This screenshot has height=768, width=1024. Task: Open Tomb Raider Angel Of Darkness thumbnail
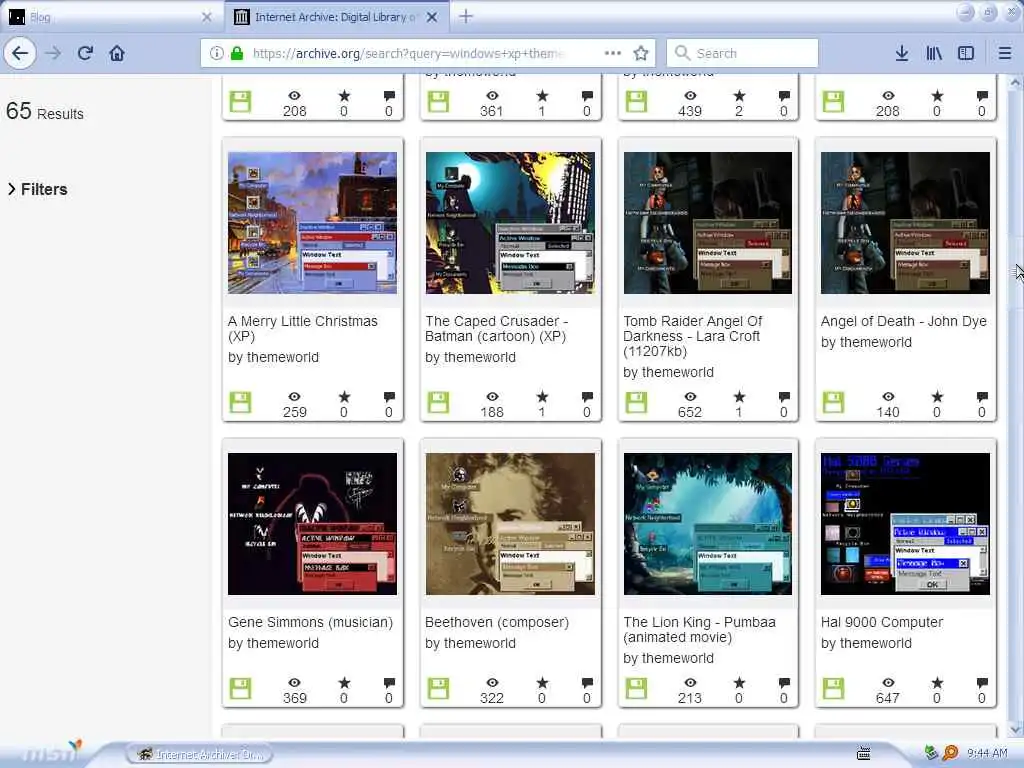(x=708, y=223)
